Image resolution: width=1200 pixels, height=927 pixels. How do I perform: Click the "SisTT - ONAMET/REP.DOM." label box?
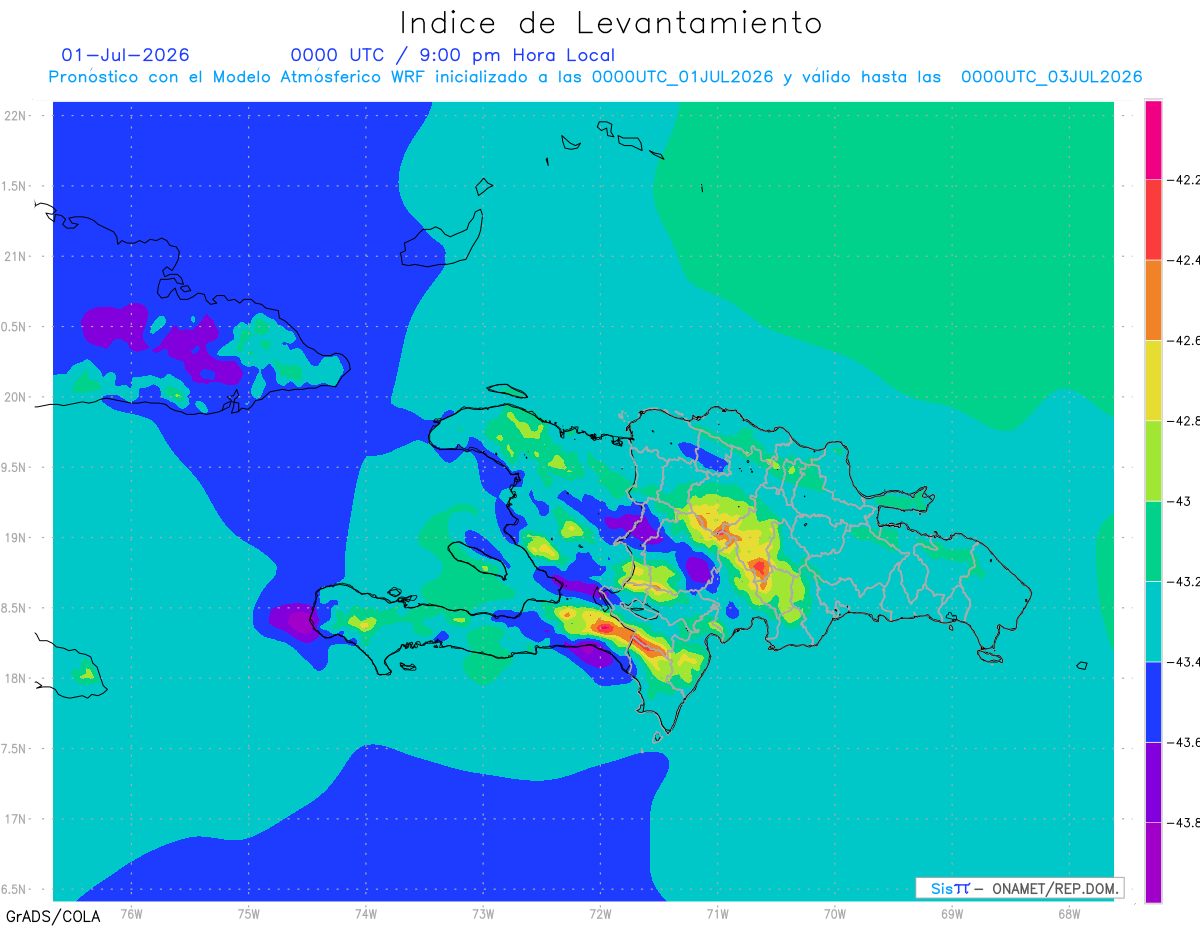(1019, 888)
